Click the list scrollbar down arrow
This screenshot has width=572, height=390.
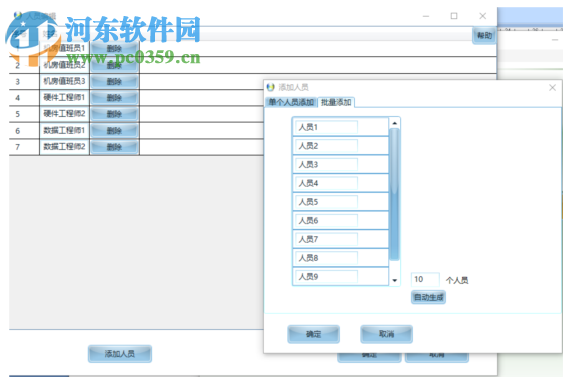(x=394, y=280)
